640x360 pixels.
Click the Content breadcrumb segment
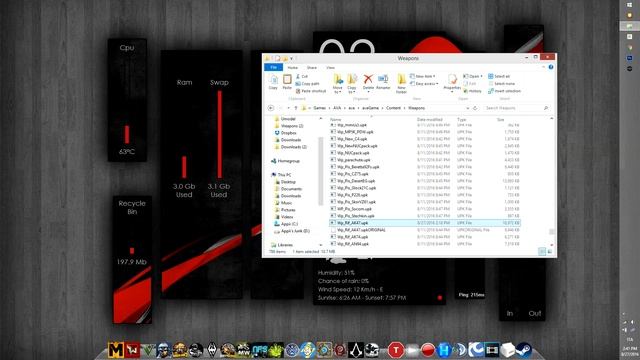click(393, 108)
